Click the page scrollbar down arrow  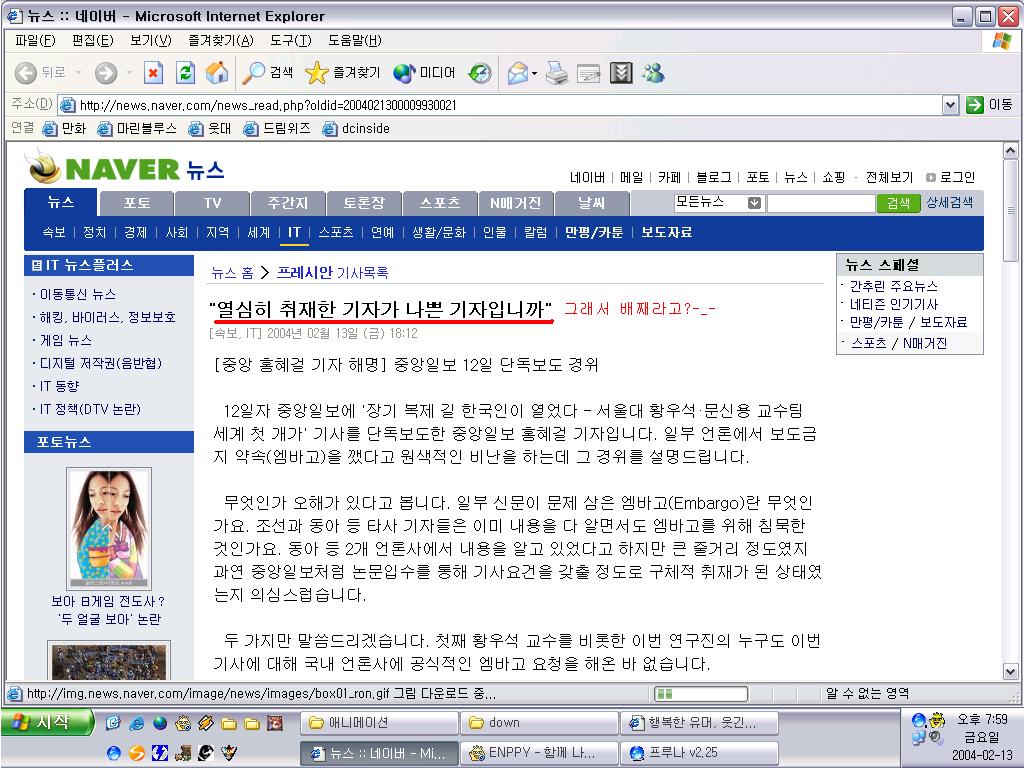coord(1010,672)
